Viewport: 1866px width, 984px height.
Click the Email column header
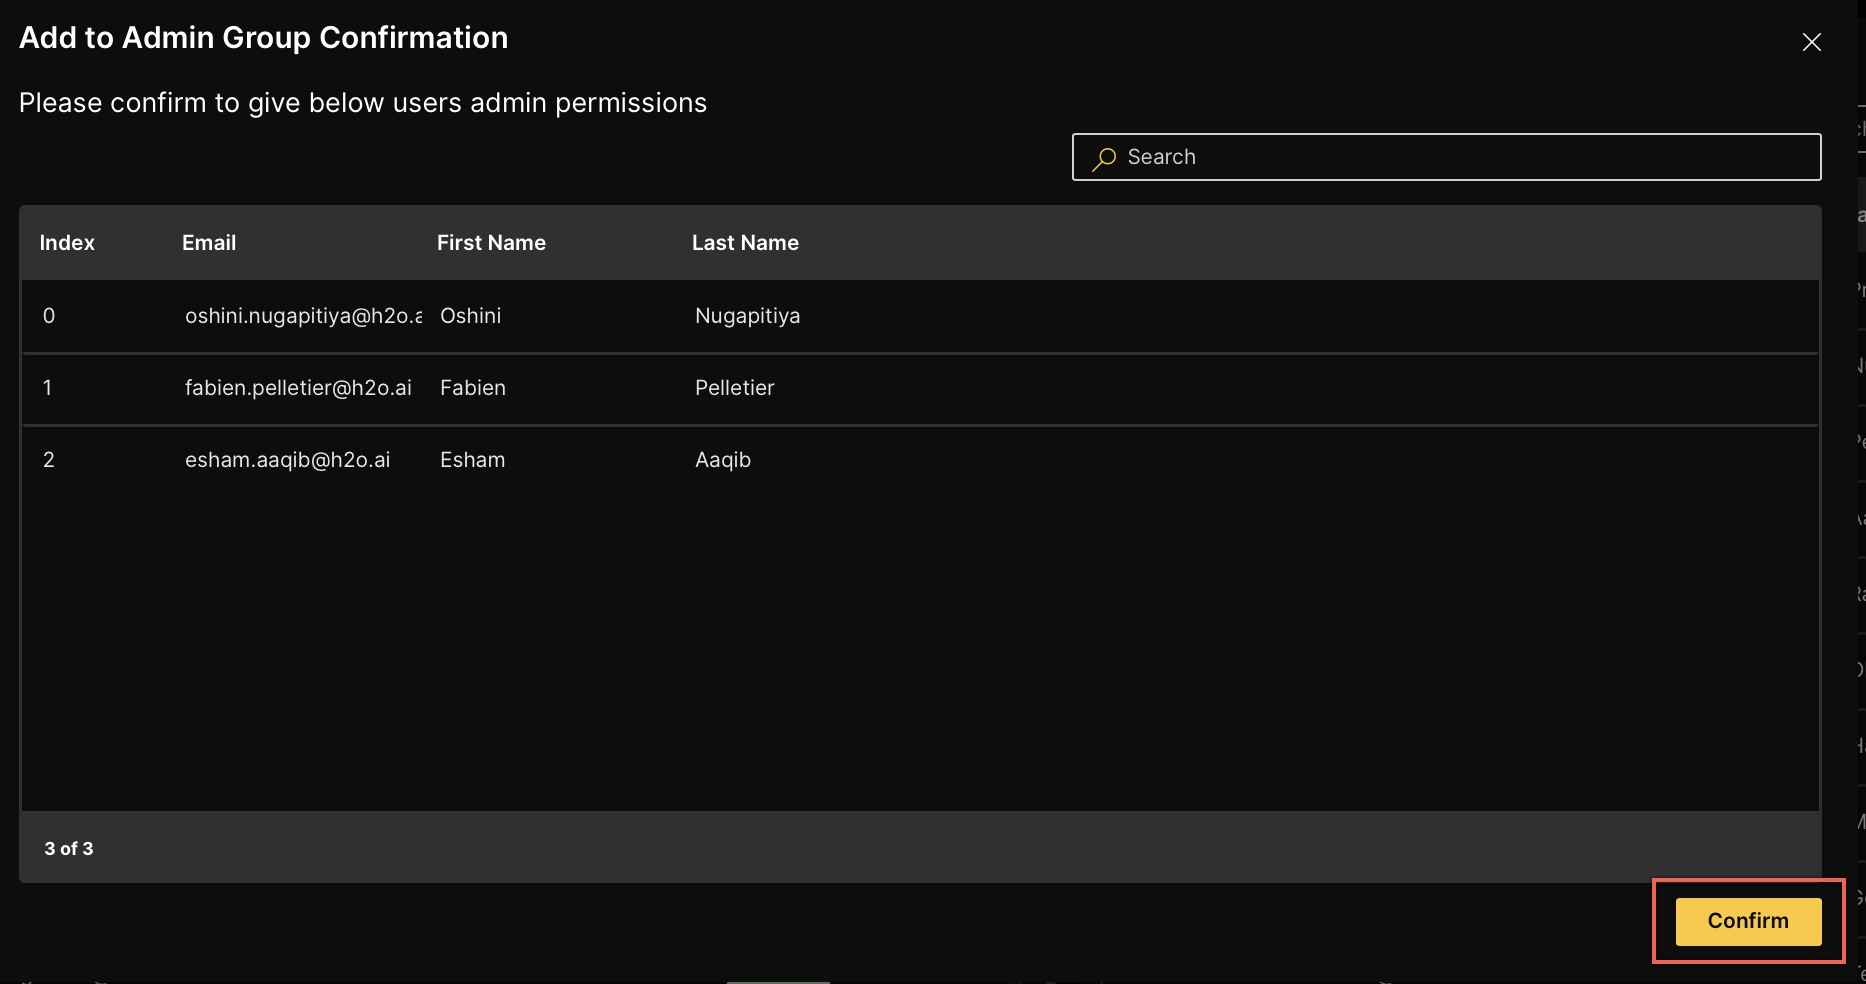pos(209,242)
